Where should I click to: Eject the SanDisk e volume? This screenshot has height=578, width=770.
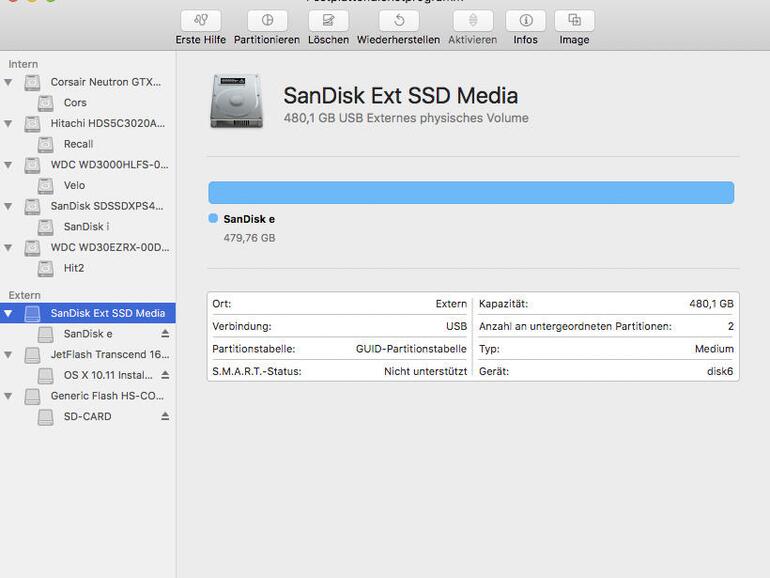click(165, 334)
